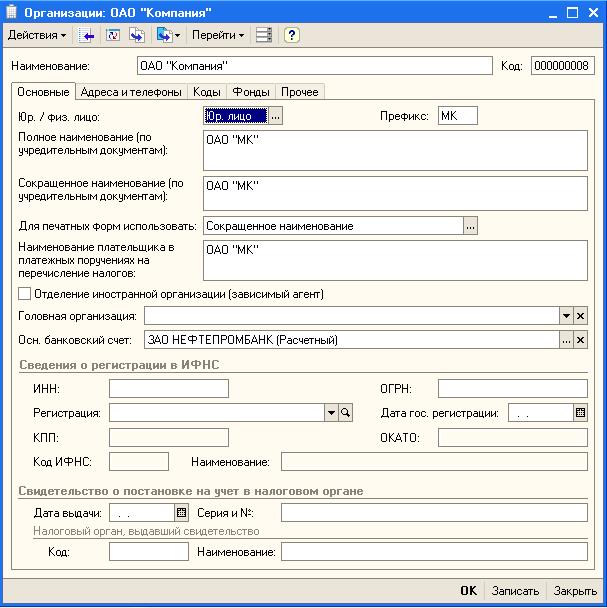Open the Перейти menu

217,35
